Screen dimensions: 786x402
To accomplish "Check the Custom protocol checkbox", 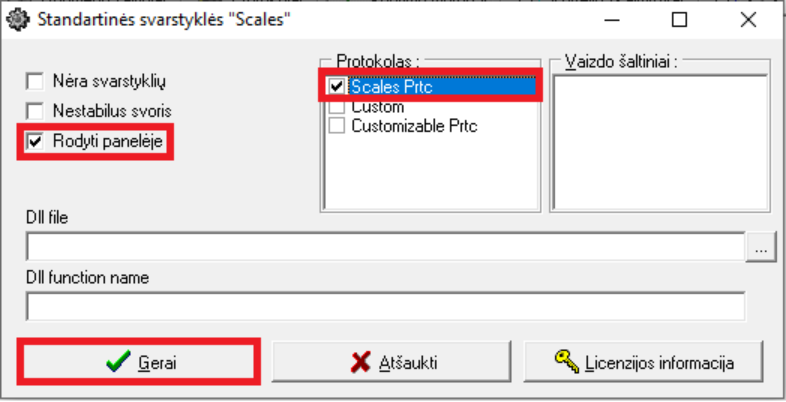I will (336, 107).
